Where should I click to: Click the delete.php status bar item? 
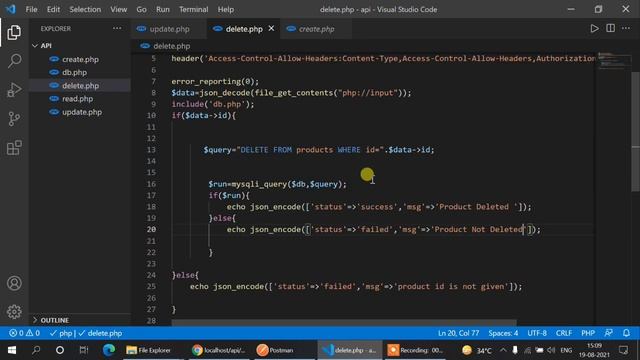pyautogui.click(x=100, y=333)
